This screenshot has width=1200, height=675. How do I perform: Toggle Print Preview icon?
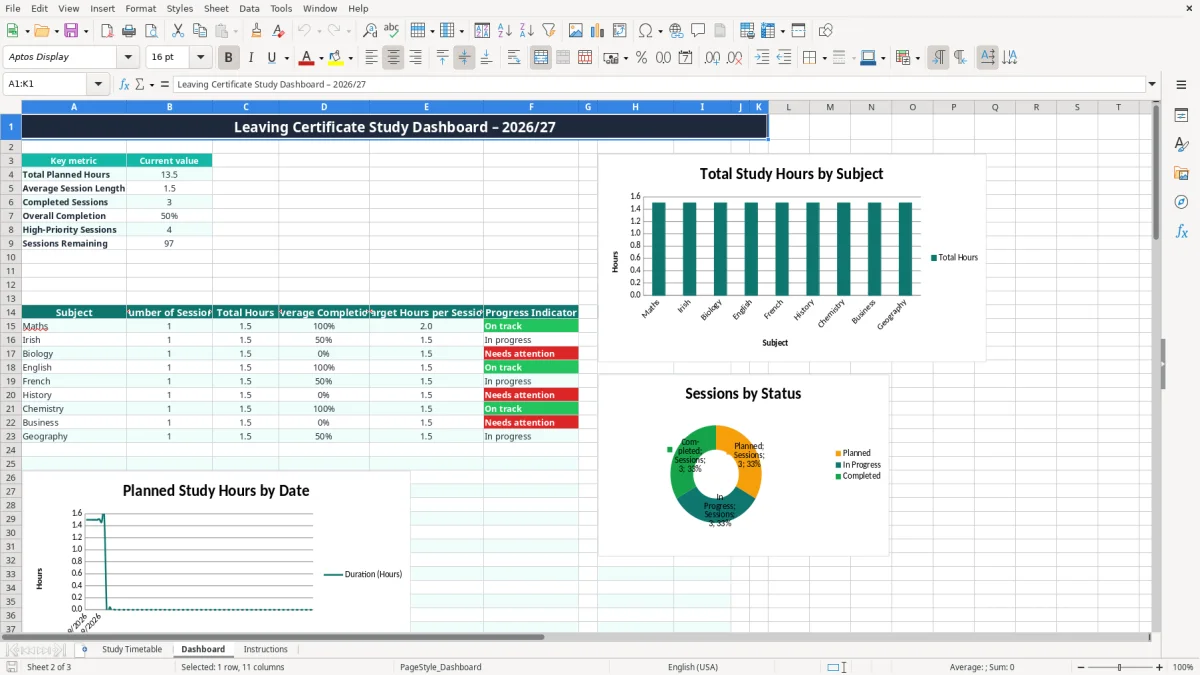click(152, 31)
